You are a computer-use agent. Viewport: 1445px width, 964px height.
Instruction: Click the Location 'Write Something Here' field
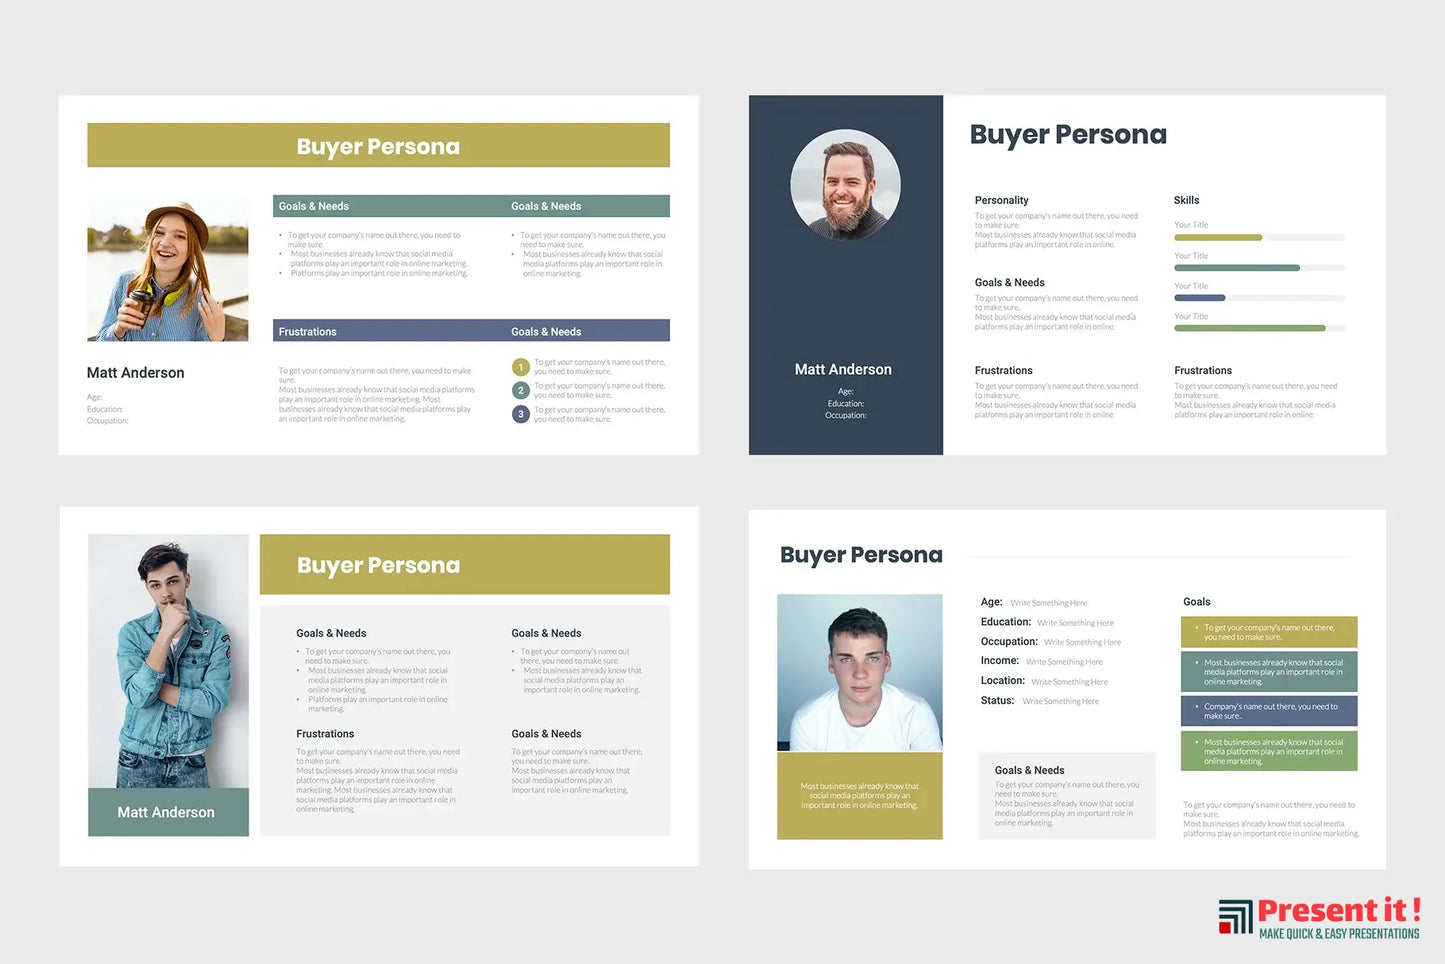[1069, 682]
